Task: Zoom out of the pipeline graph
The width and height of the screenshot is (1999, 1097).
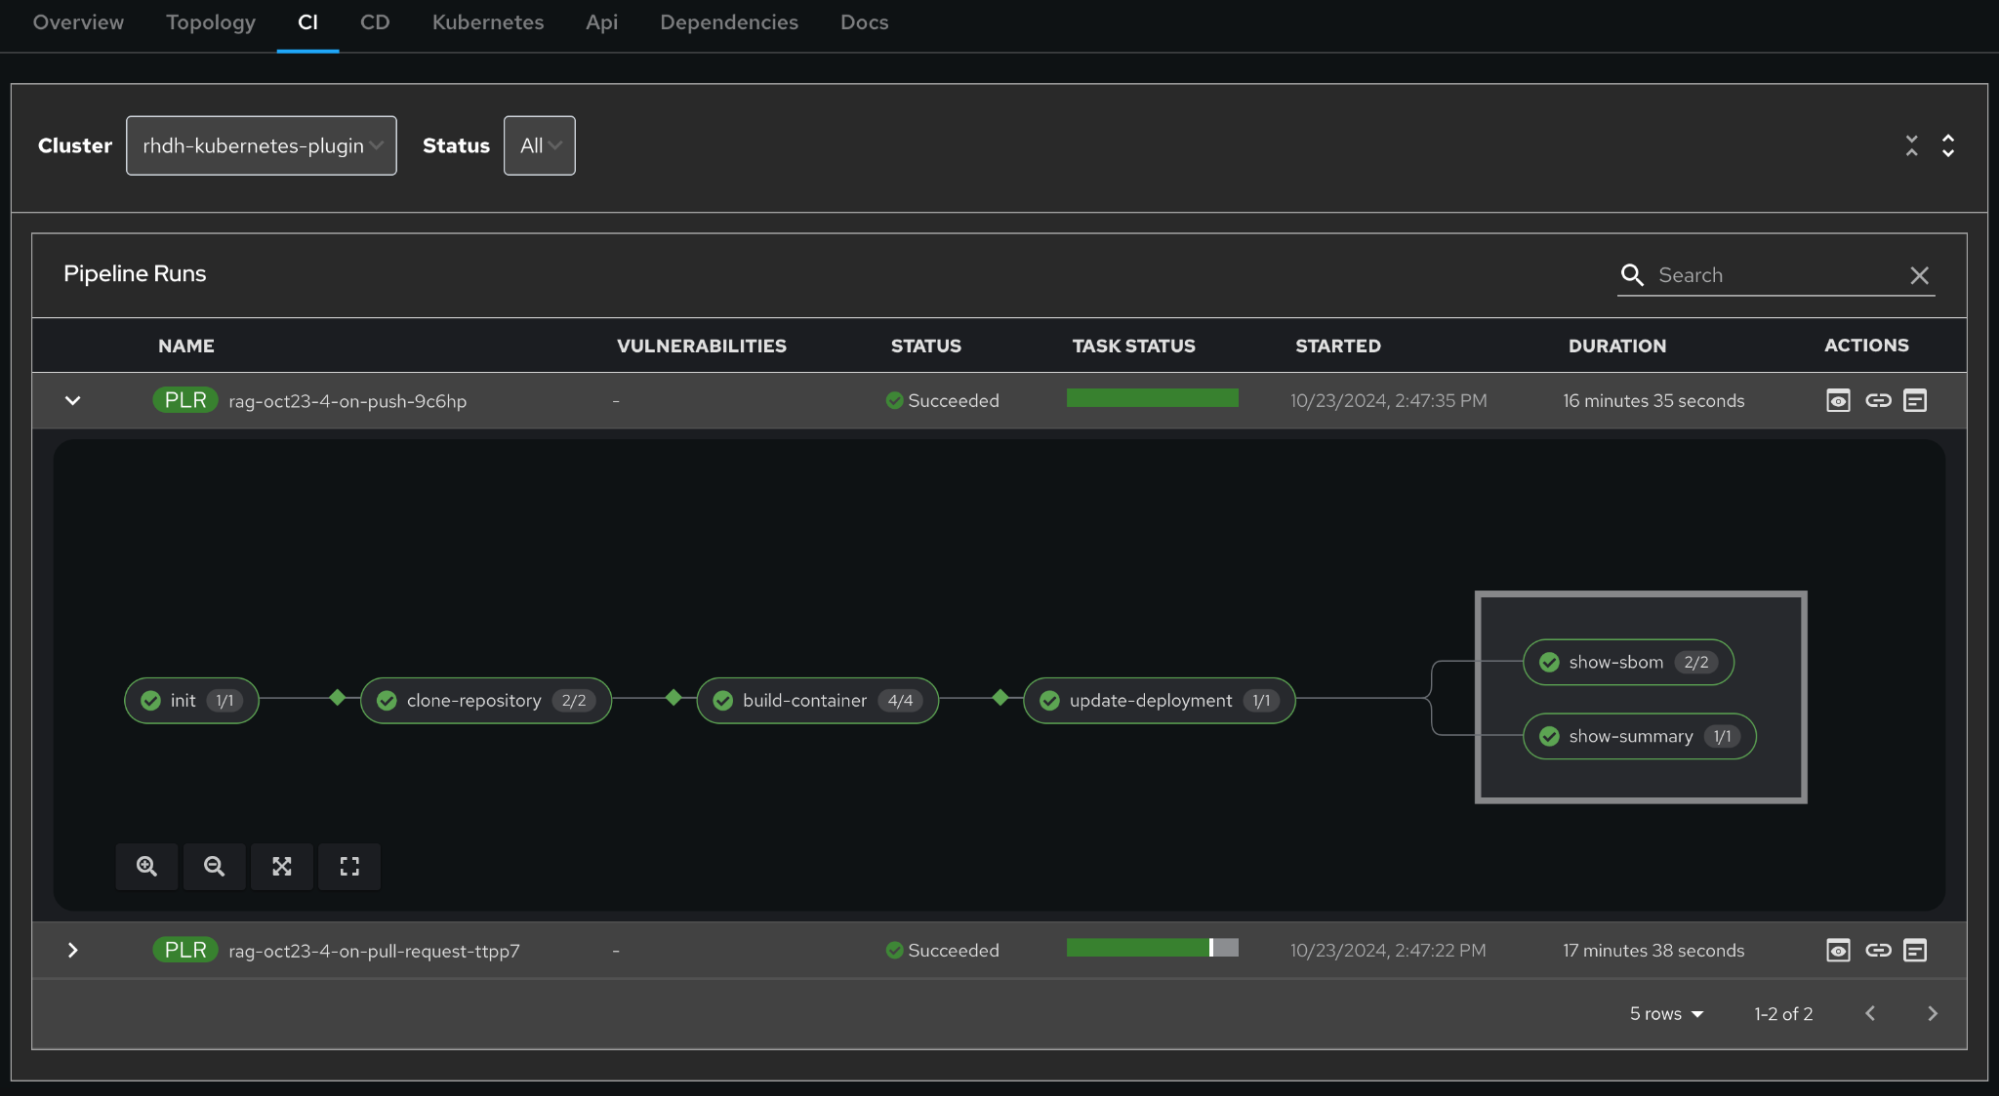Action: [214, 867]
